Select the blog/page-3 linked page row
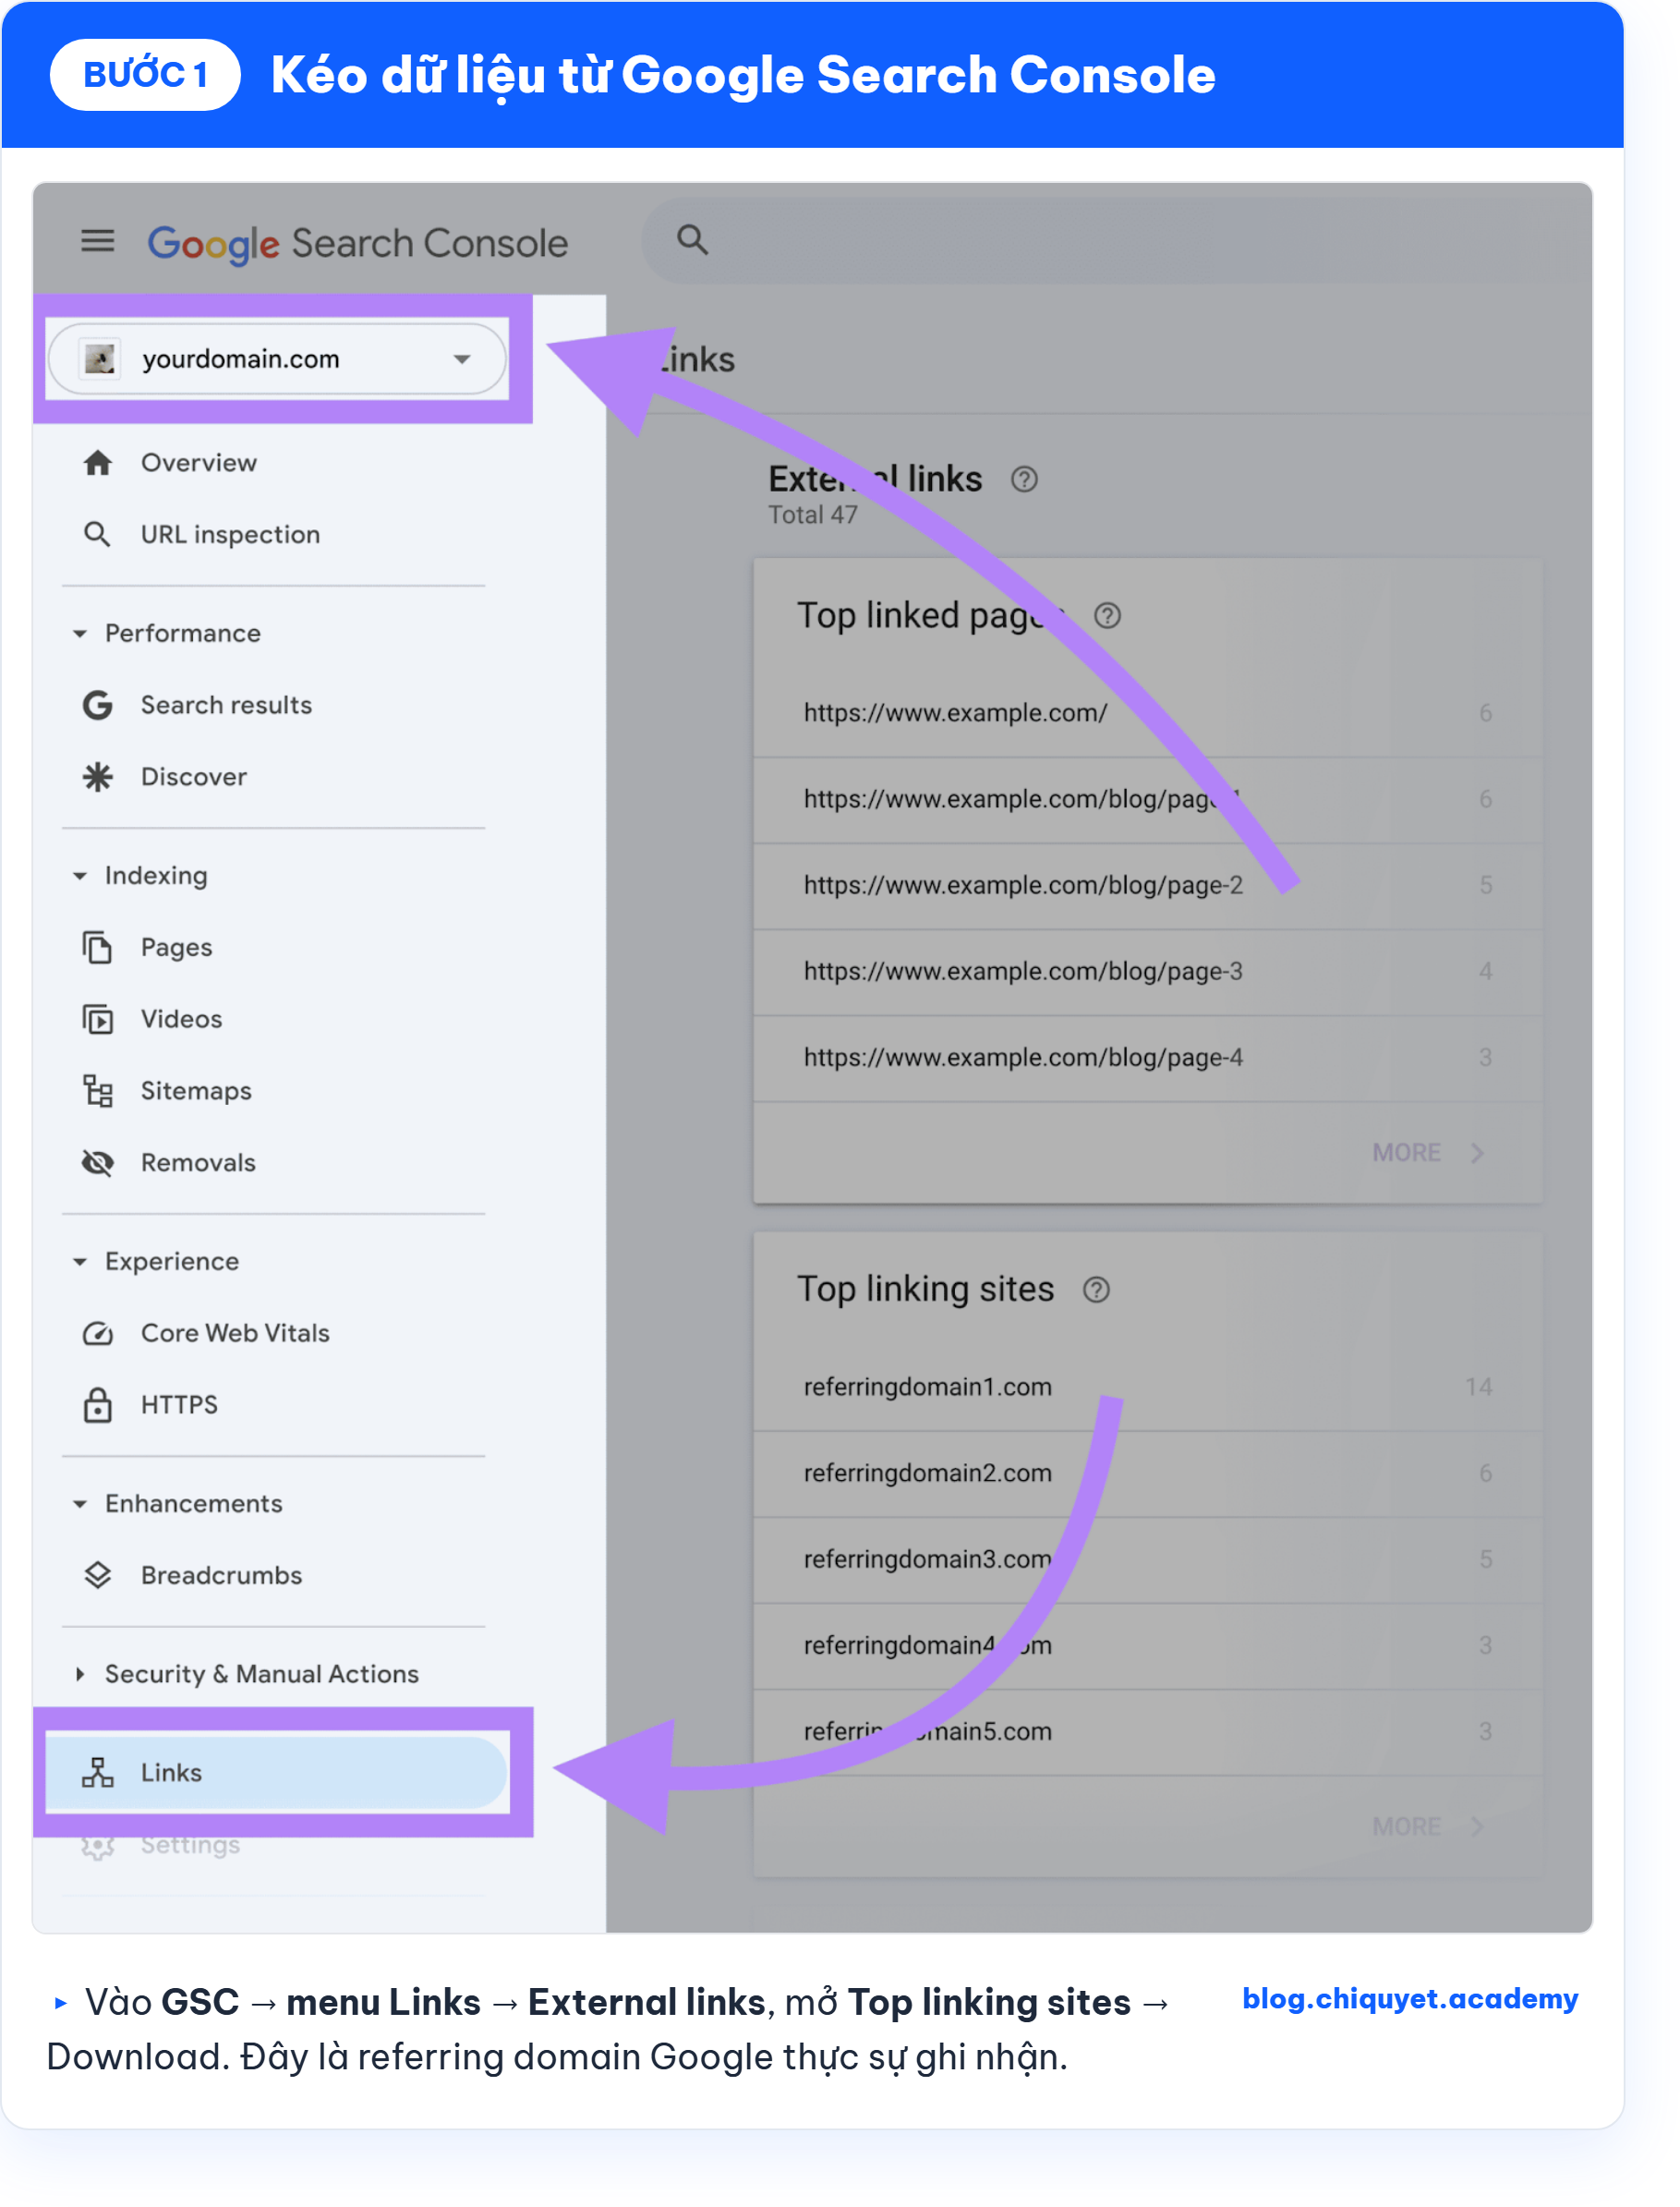The height and width of the screenshot is (2207, 1680). click(x=1148, y=972)
